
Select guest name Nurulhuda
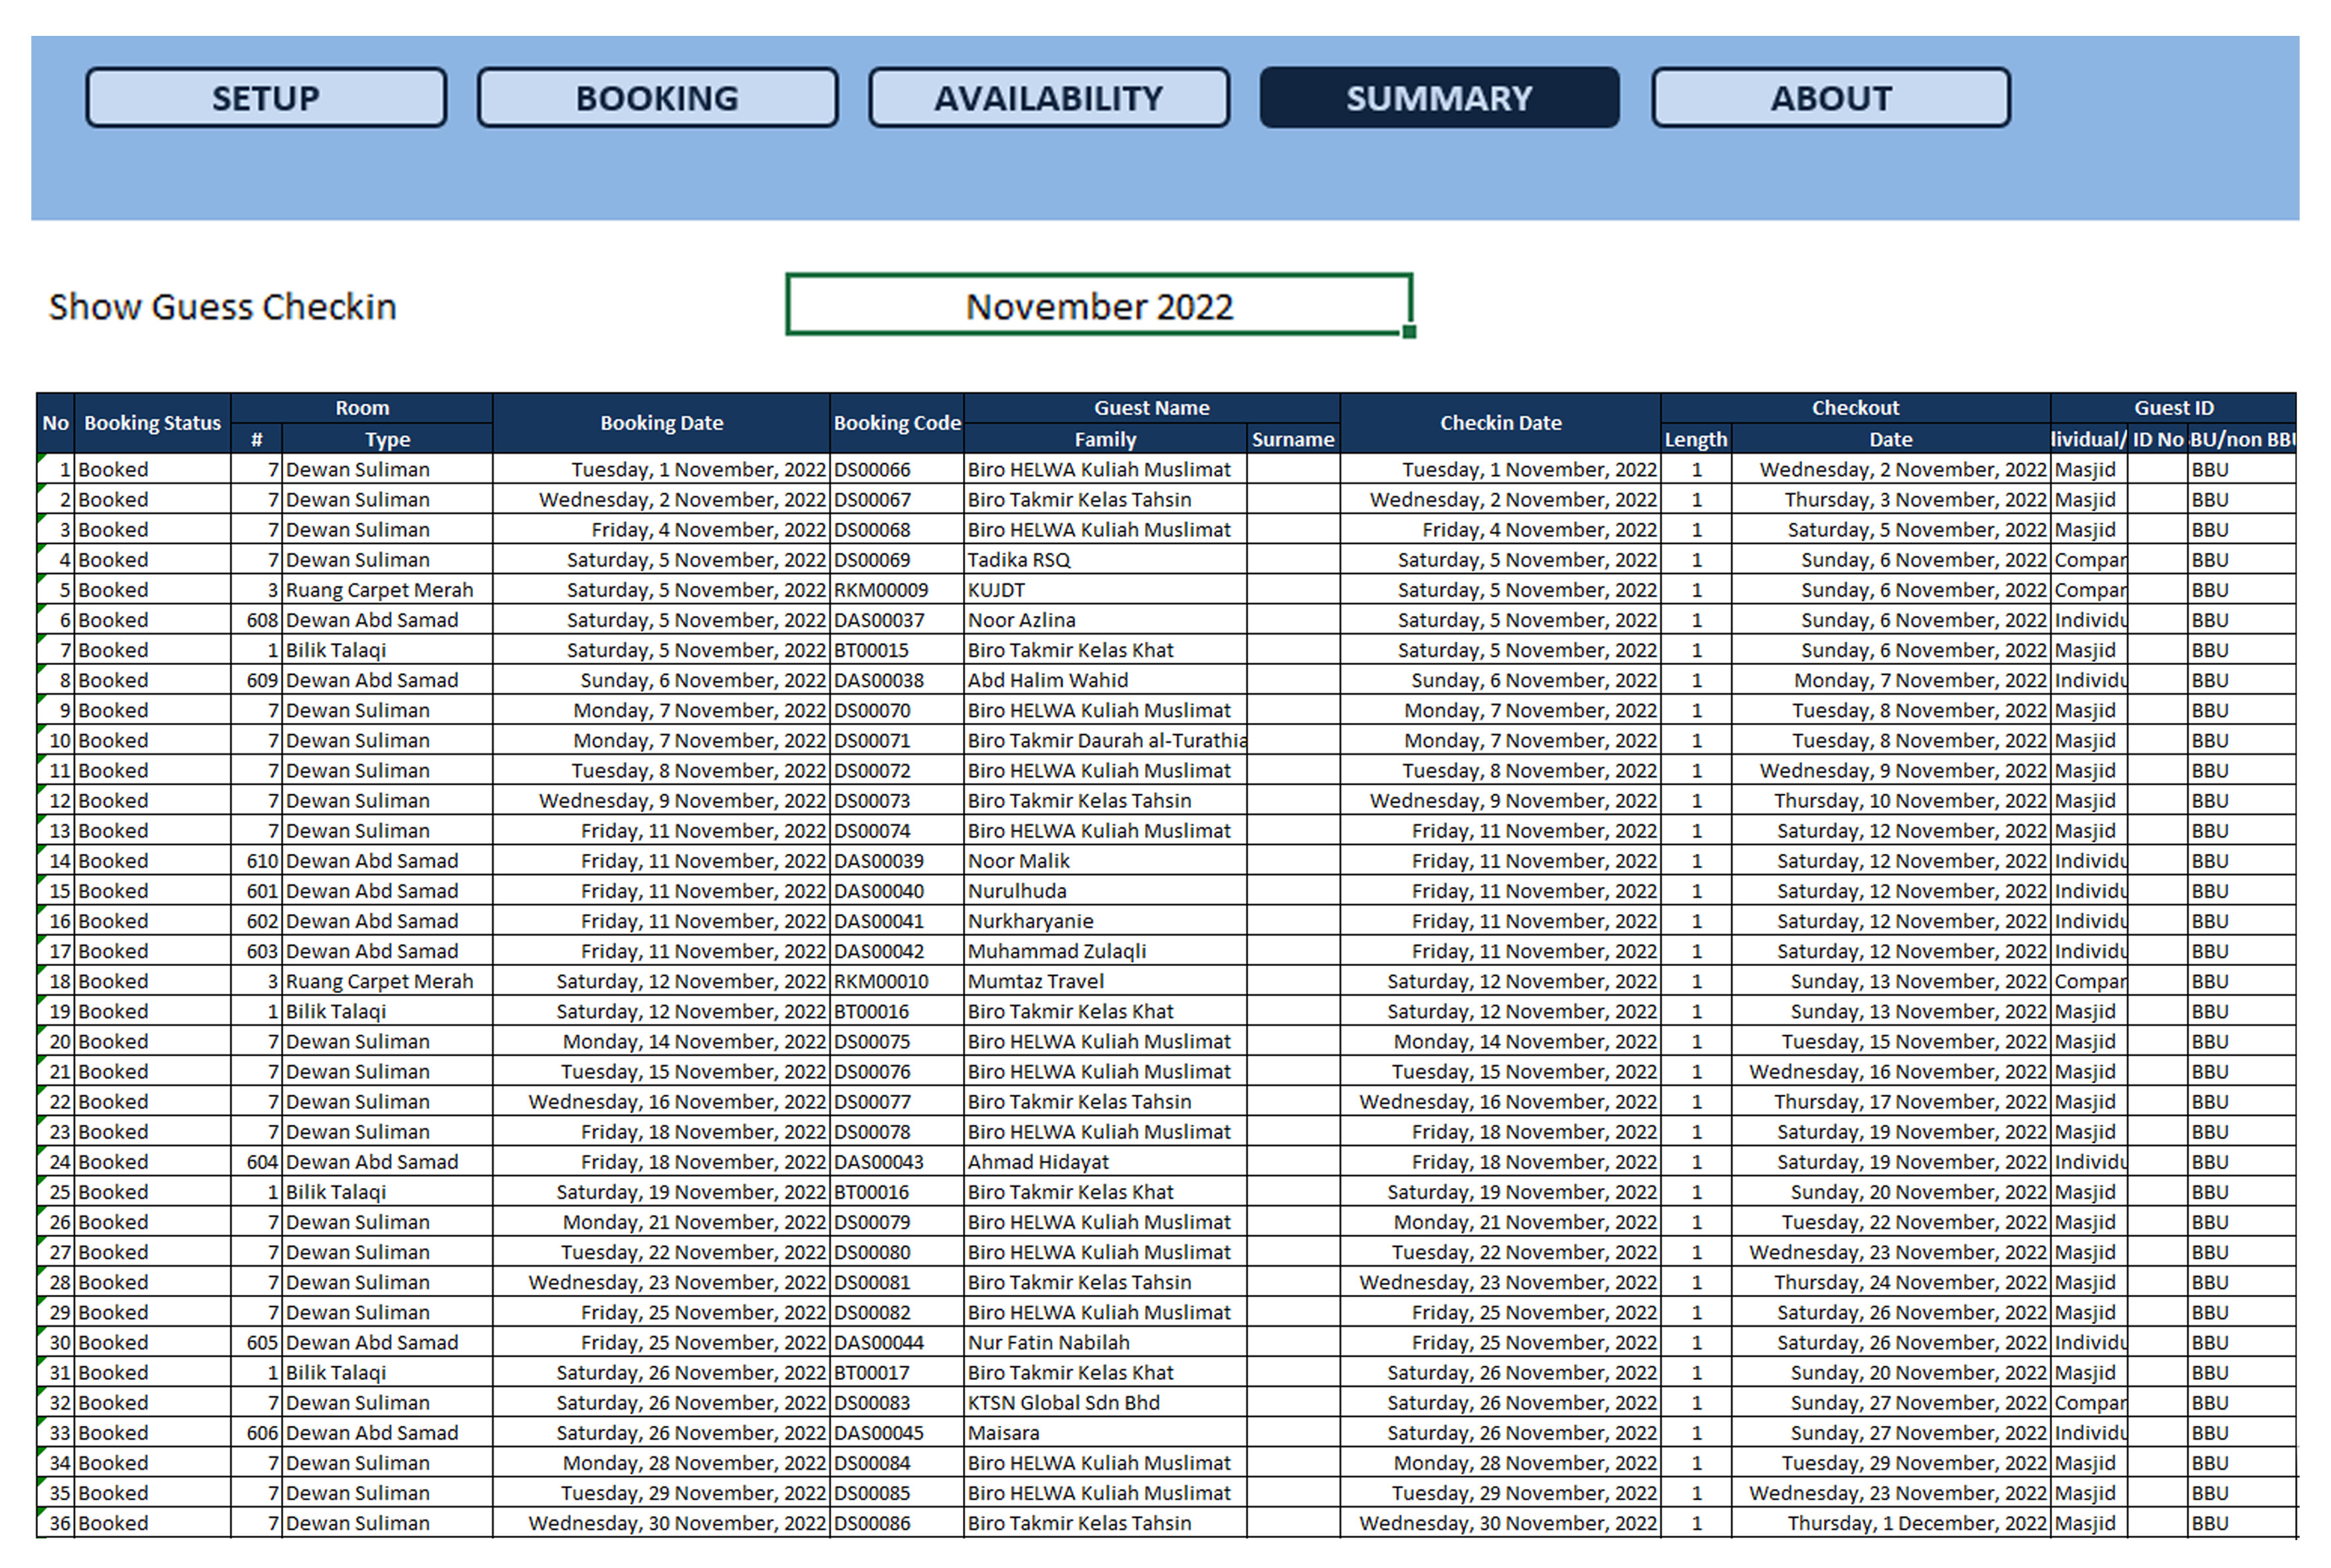click(1105, 891)
